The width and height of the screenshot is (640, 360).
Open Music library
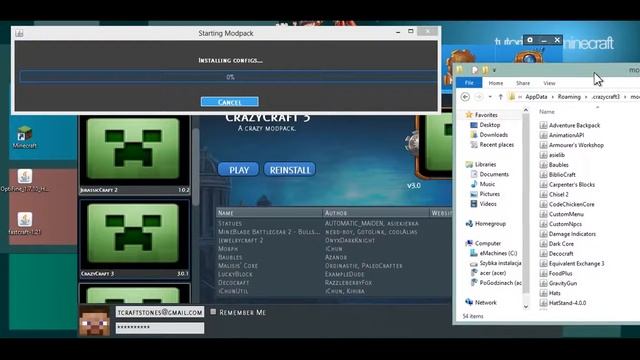[x=482, y=184]
